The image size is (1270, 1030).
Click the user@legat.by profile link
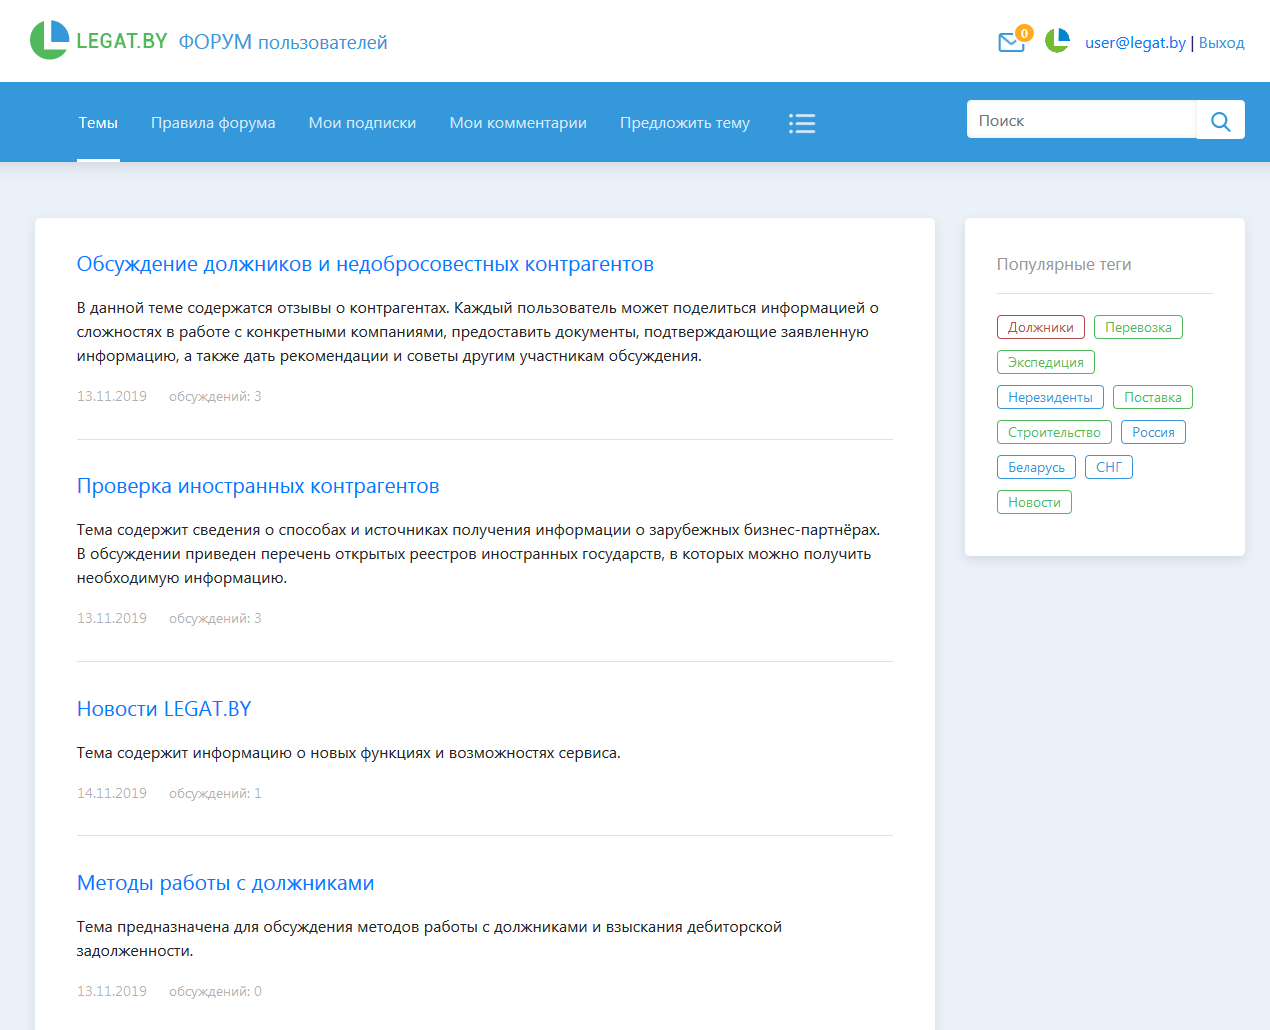tap(1135, 42)
